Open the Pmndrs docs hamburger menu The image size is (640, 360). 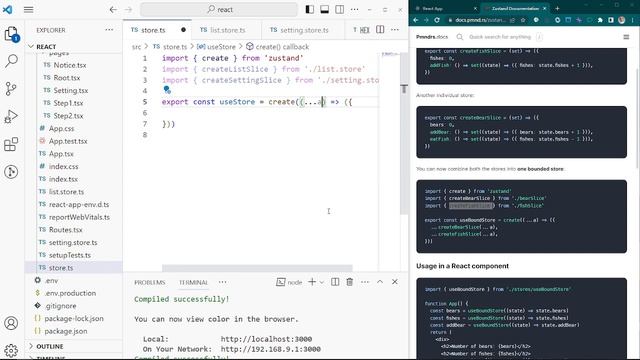[626, 37]
